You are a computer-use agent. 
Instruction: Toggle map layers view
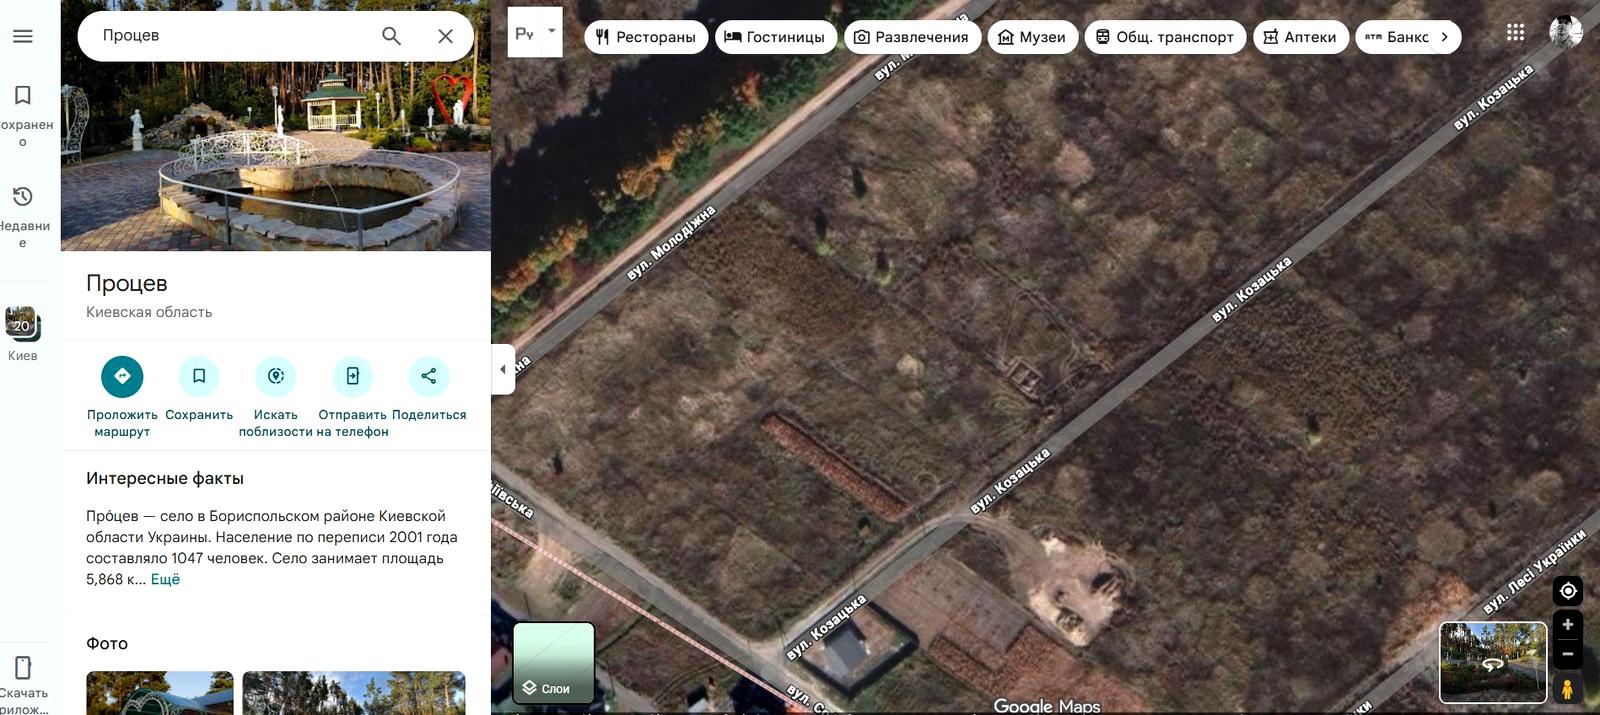point(554,662)
